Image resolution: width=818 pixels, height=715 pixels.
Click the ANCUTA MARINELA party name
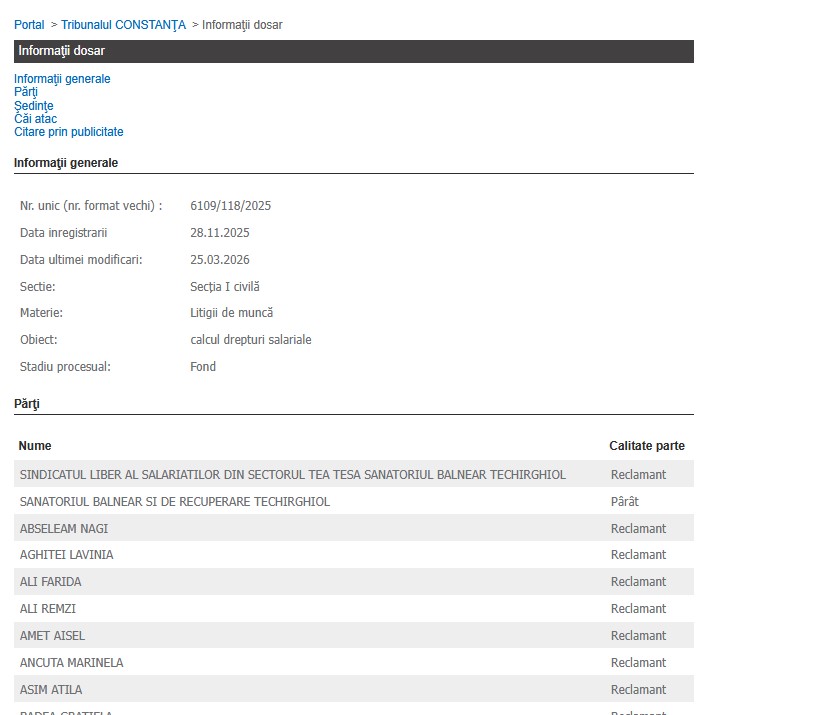[71, 663]
